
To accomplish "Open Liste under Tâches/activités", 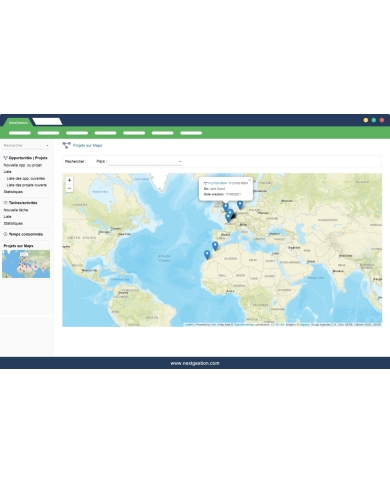I will point(7,217).
